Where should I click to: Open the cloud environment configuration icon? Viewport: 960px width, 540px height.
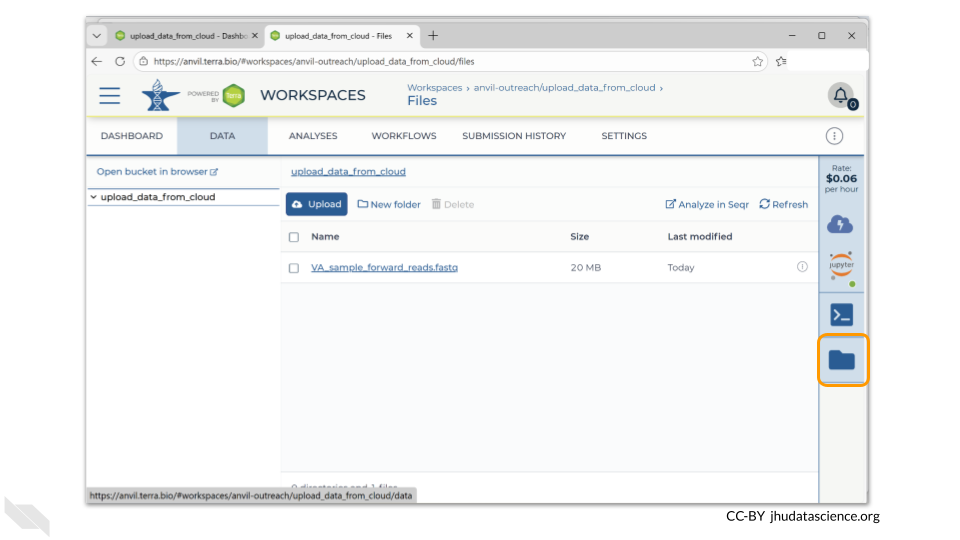[x=840, y=224]
